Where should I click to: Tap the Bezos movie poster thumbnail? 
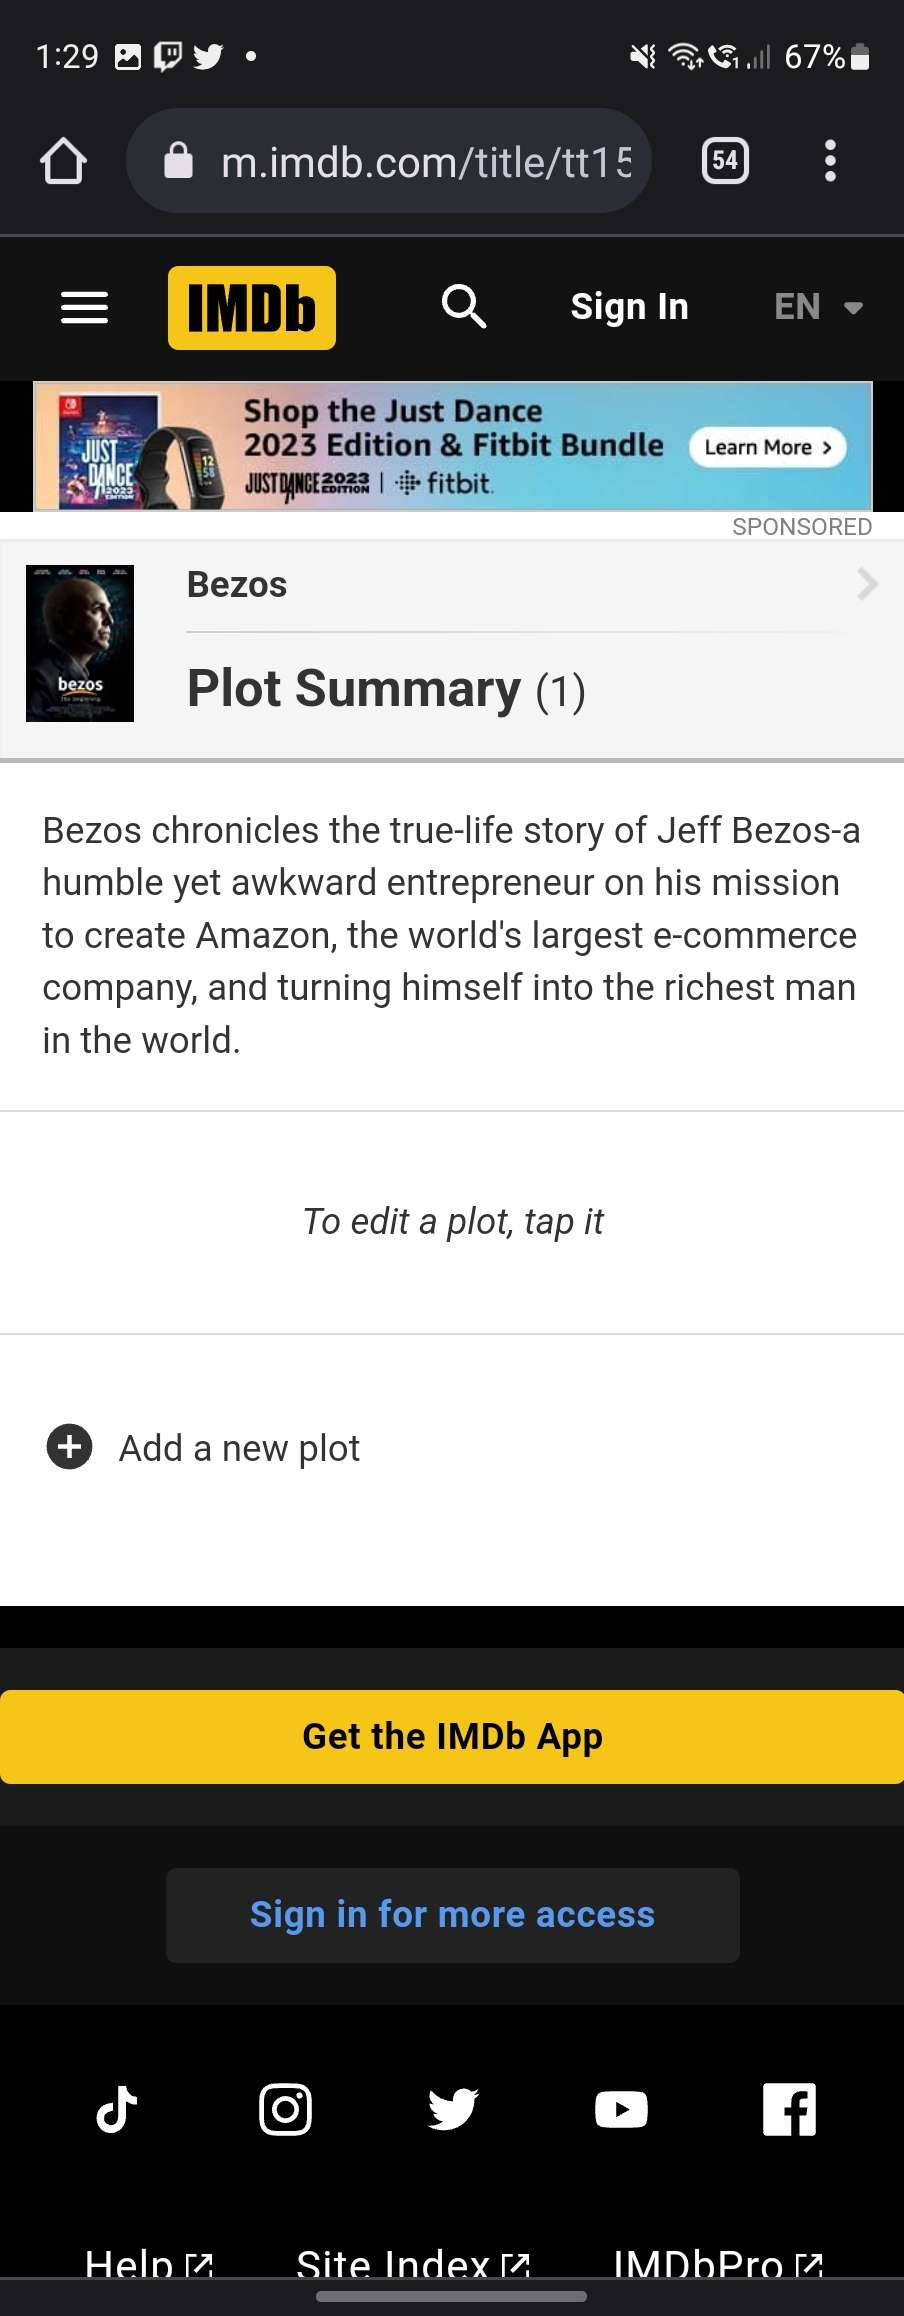pyautogui.click(x=80, y=643)
